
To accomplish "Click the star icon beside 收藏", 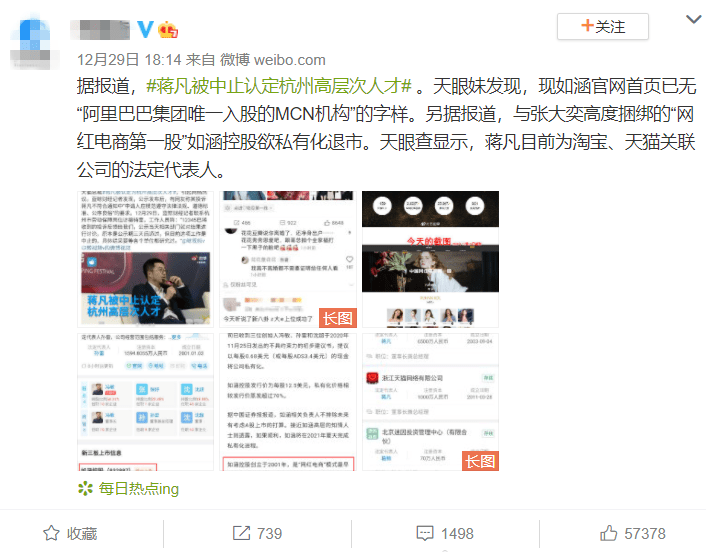I will click(x=51, y=533).
